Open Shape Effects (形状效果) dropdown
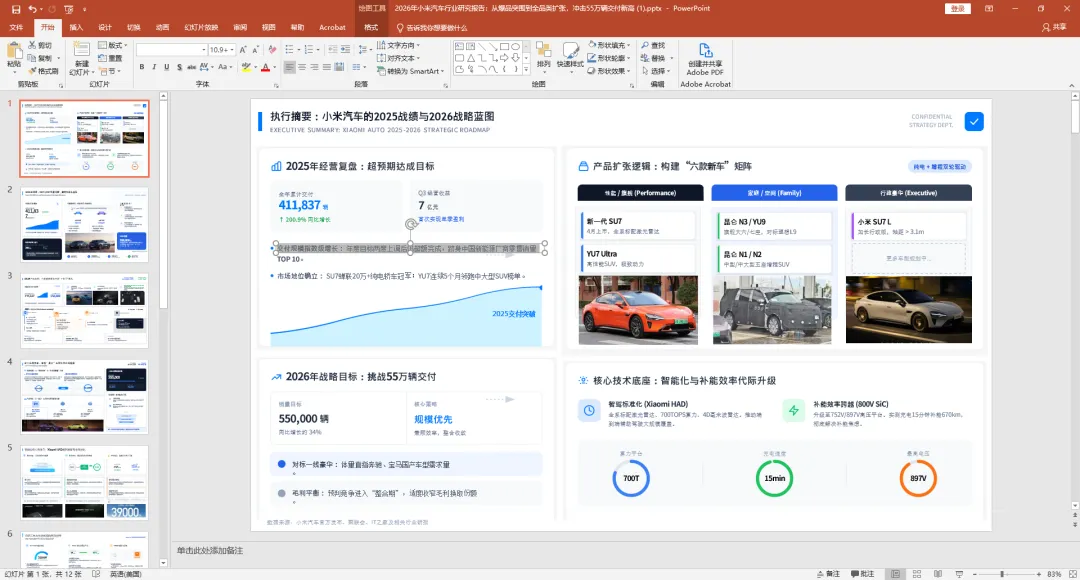Viewport: 1080px width, 580px height. click(610, 70)
